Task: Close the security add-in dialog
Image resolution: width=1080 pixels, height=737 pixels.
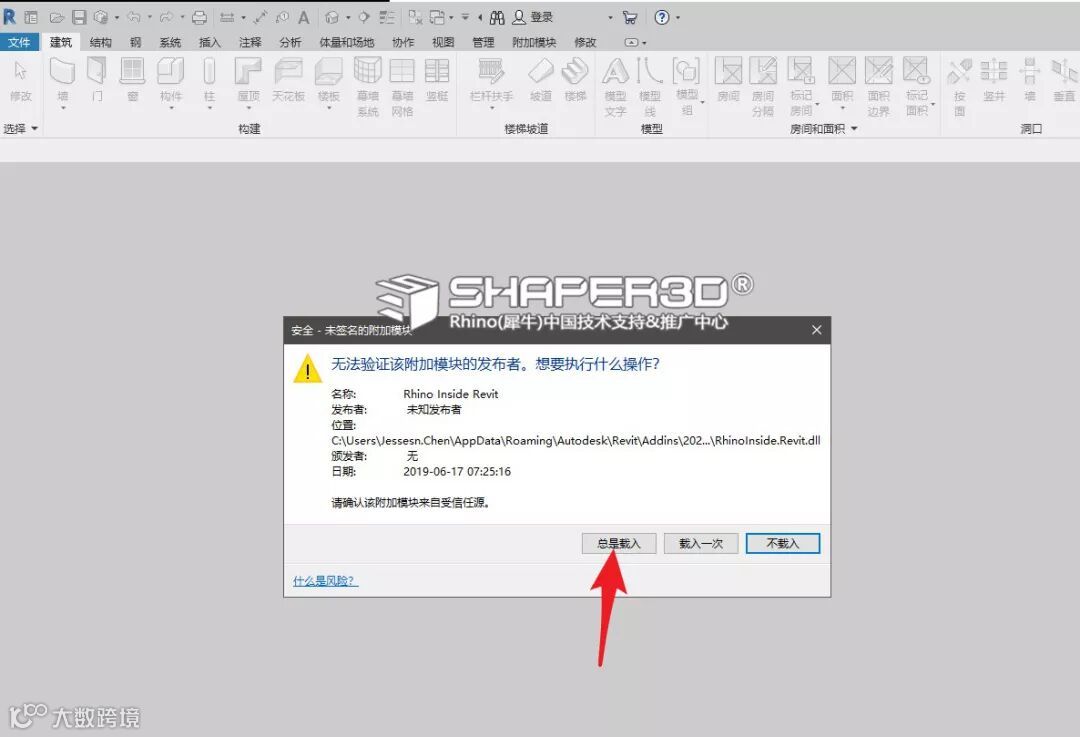Action: [x=816, y=330]
